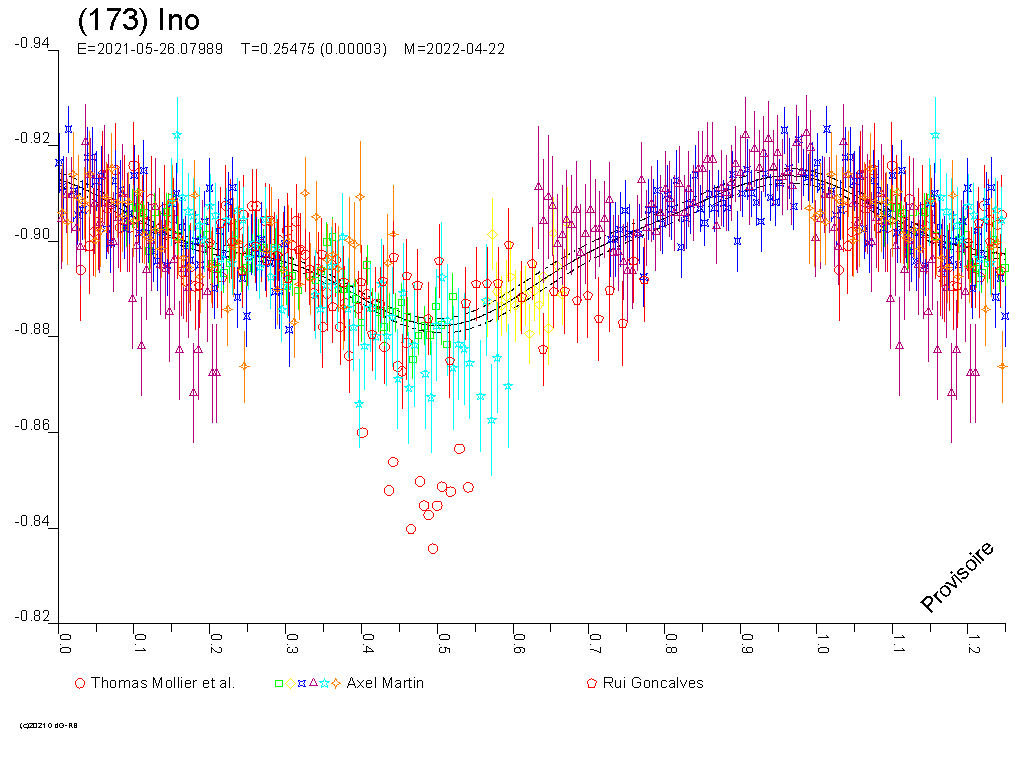Viewport: 1024px width, 768px height.
Task: Click the purple triangle legend marker
Action: pyautogui.click(x=313, y=683)
